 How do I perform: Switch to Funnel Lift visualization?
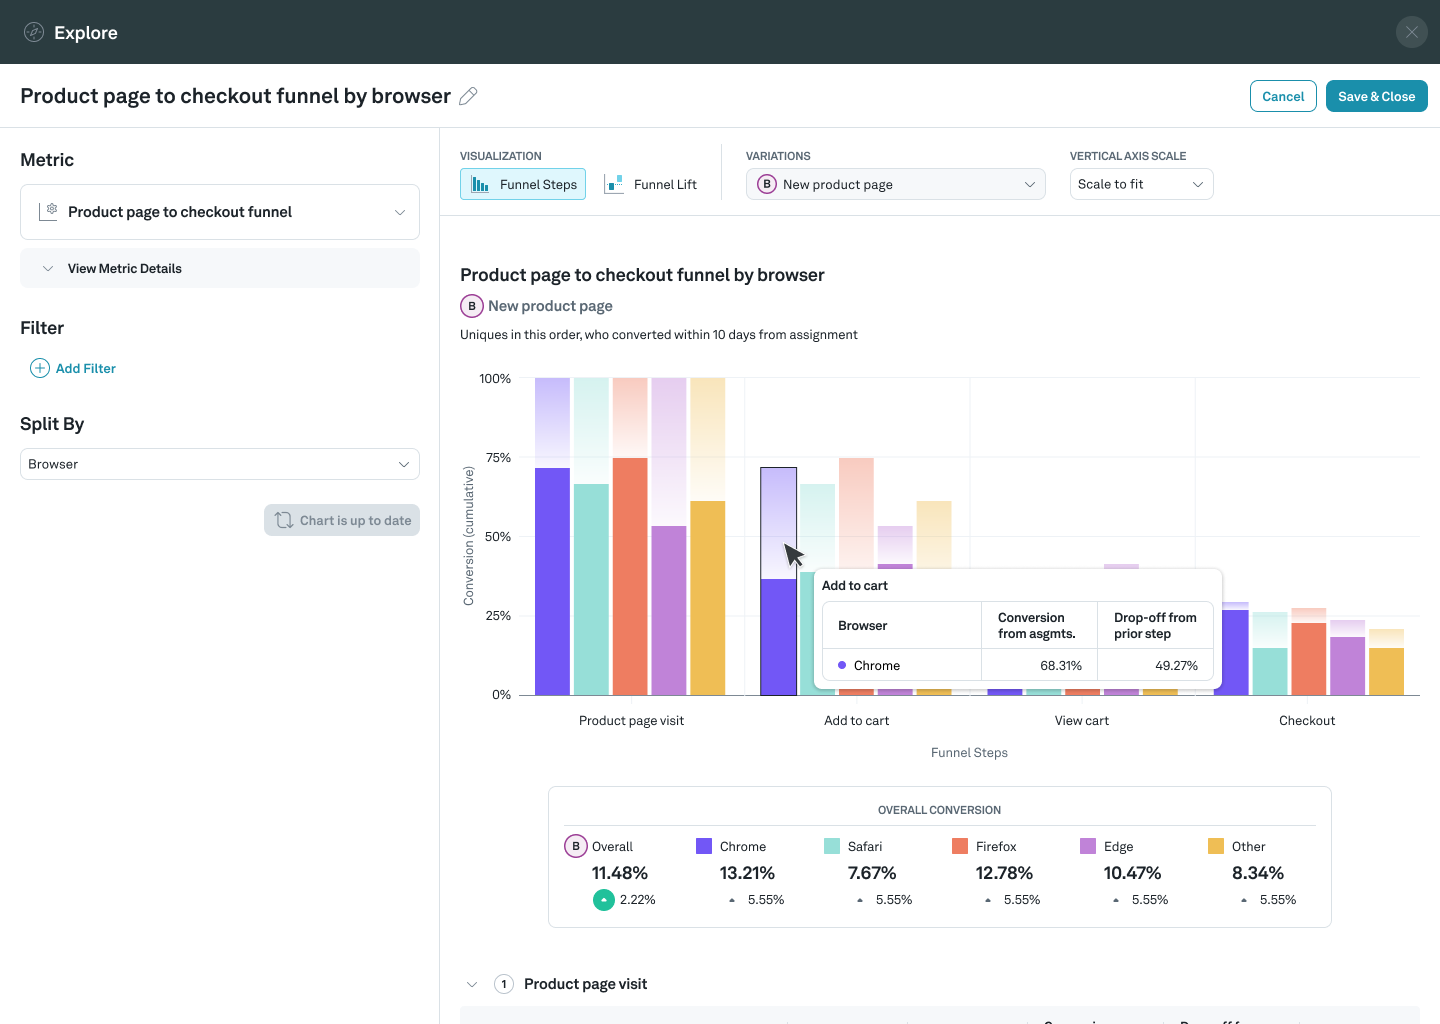pyautogui.click(x=651, y=184)
